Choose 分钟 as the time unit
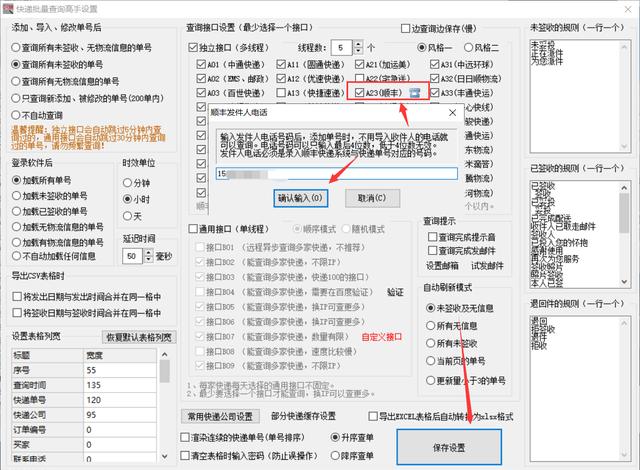Image resolution: width=640 pixels, height=470 pixels. [x=127, y=183]
